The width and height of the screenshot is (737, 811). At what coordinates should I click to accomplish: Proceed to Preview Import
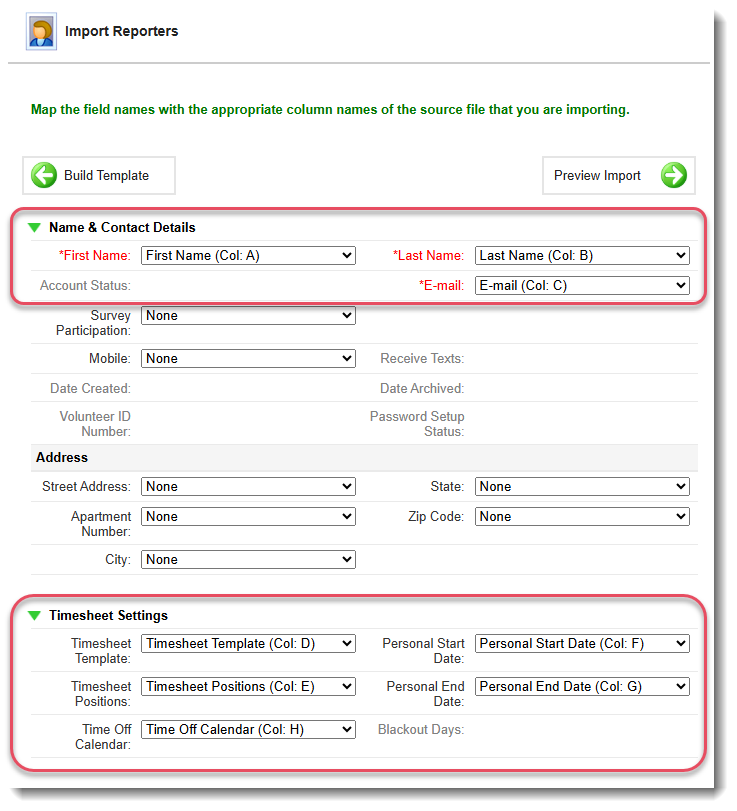click(619, 176)
